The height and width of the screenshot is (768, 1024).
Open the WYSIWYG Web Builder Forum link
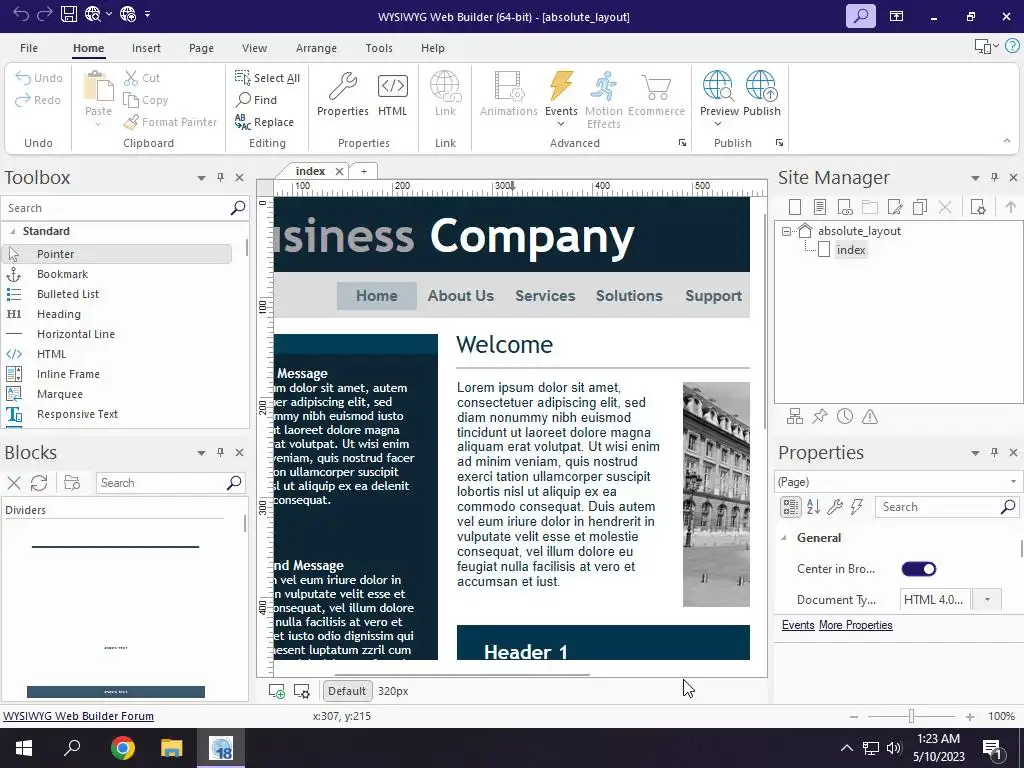pos(78,716)
